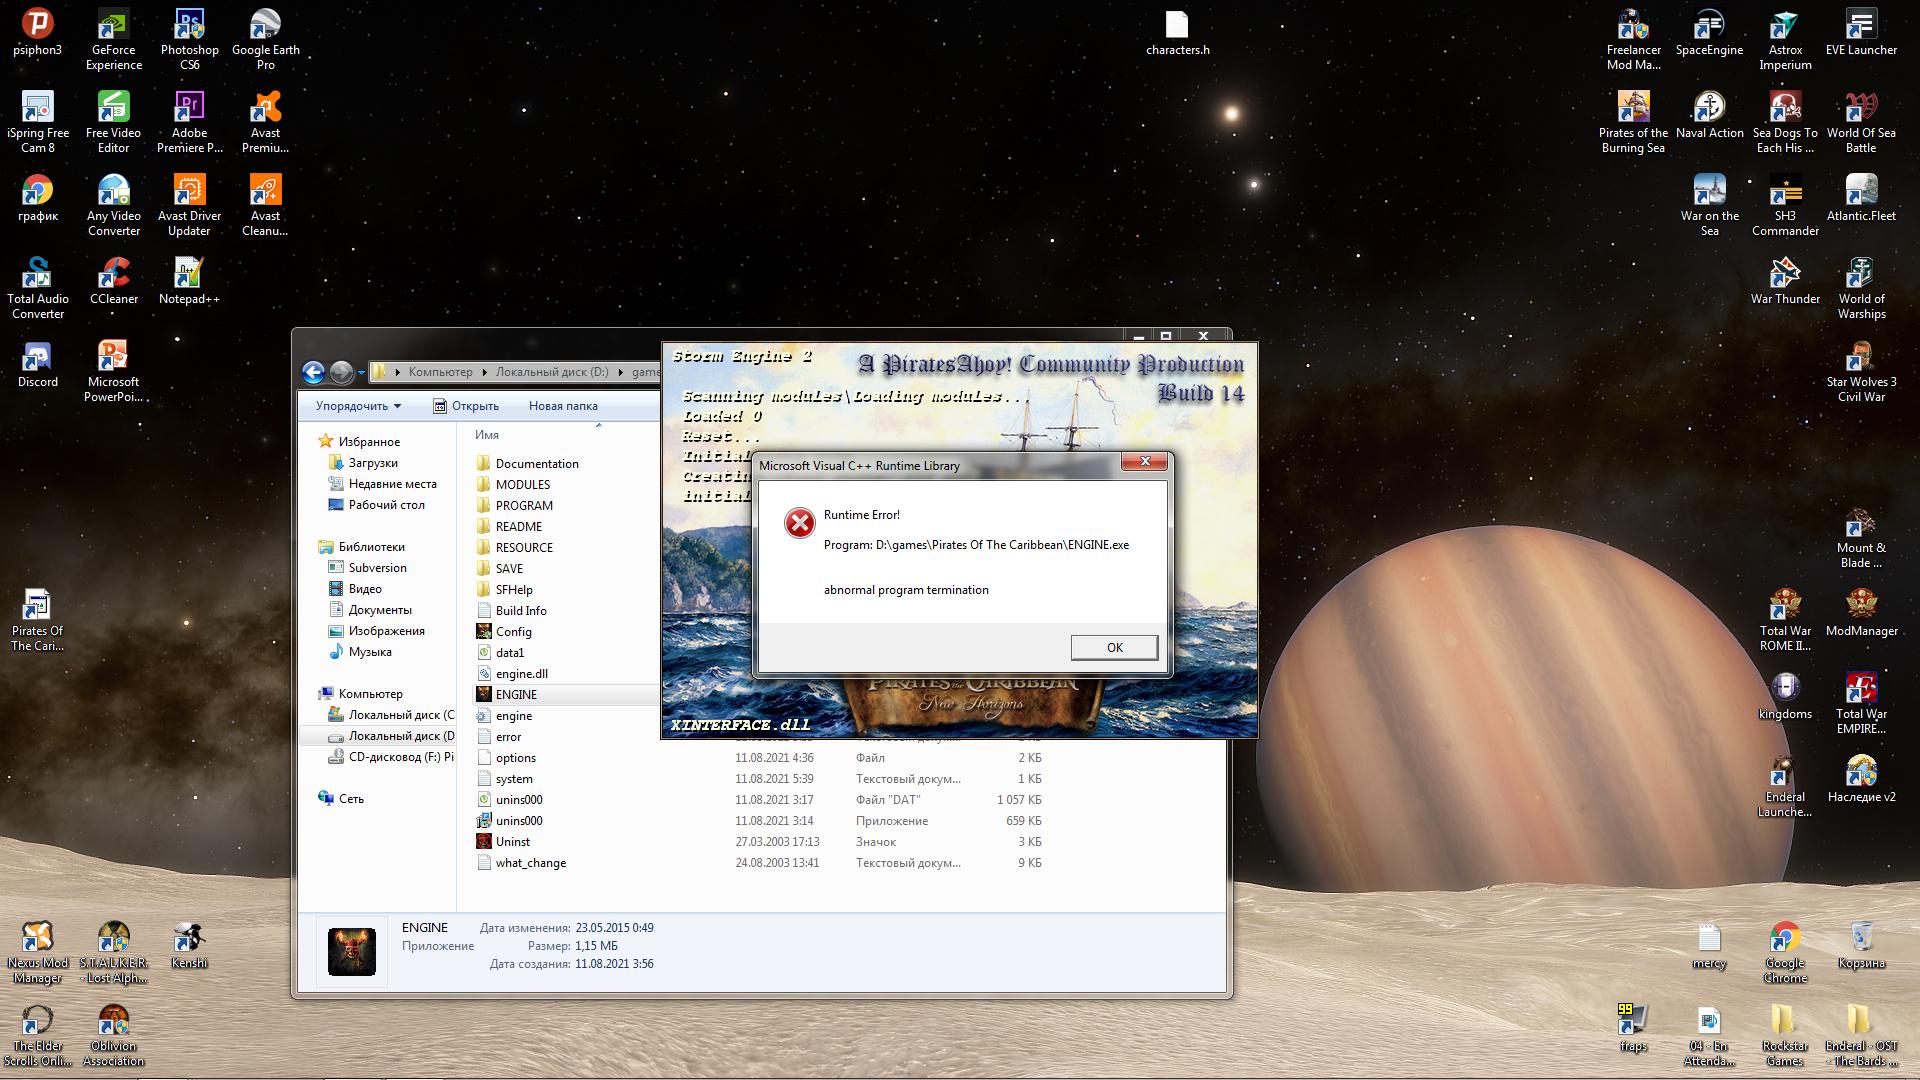
Task: Open Star Wolves 3 Civil War icon
Action: pyautogui.click(x=1861, y=371)
